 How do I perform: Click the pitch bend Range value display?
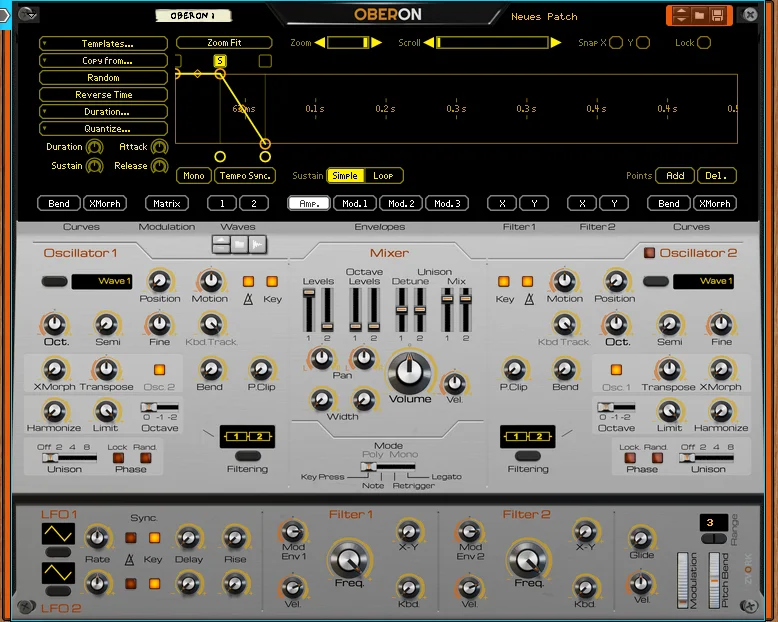[x=713, y=522]
